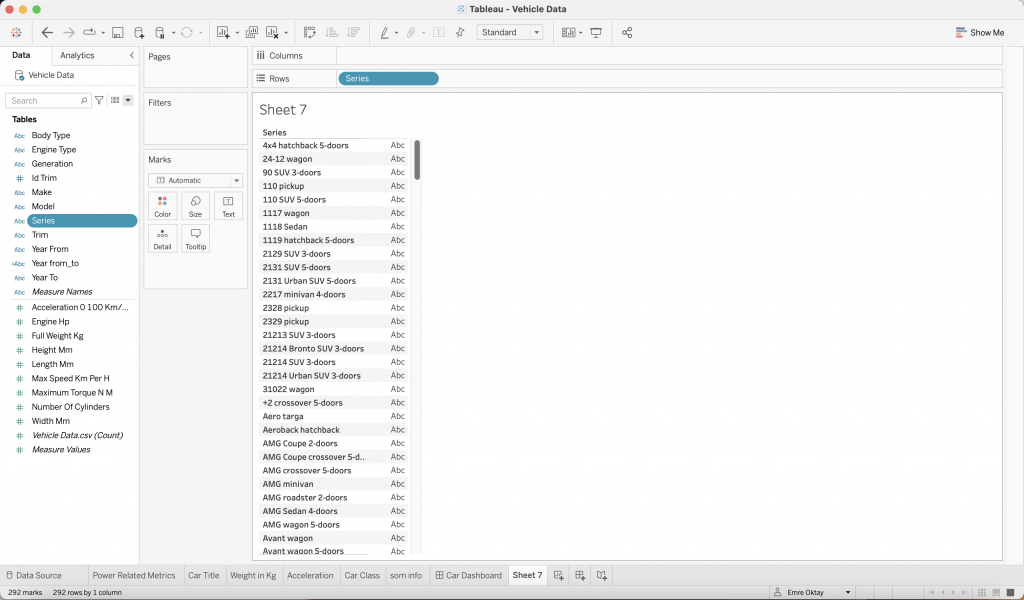Click into the Search fields input box
Viewport: 1024px width, 600px height.
pos(45,101)
